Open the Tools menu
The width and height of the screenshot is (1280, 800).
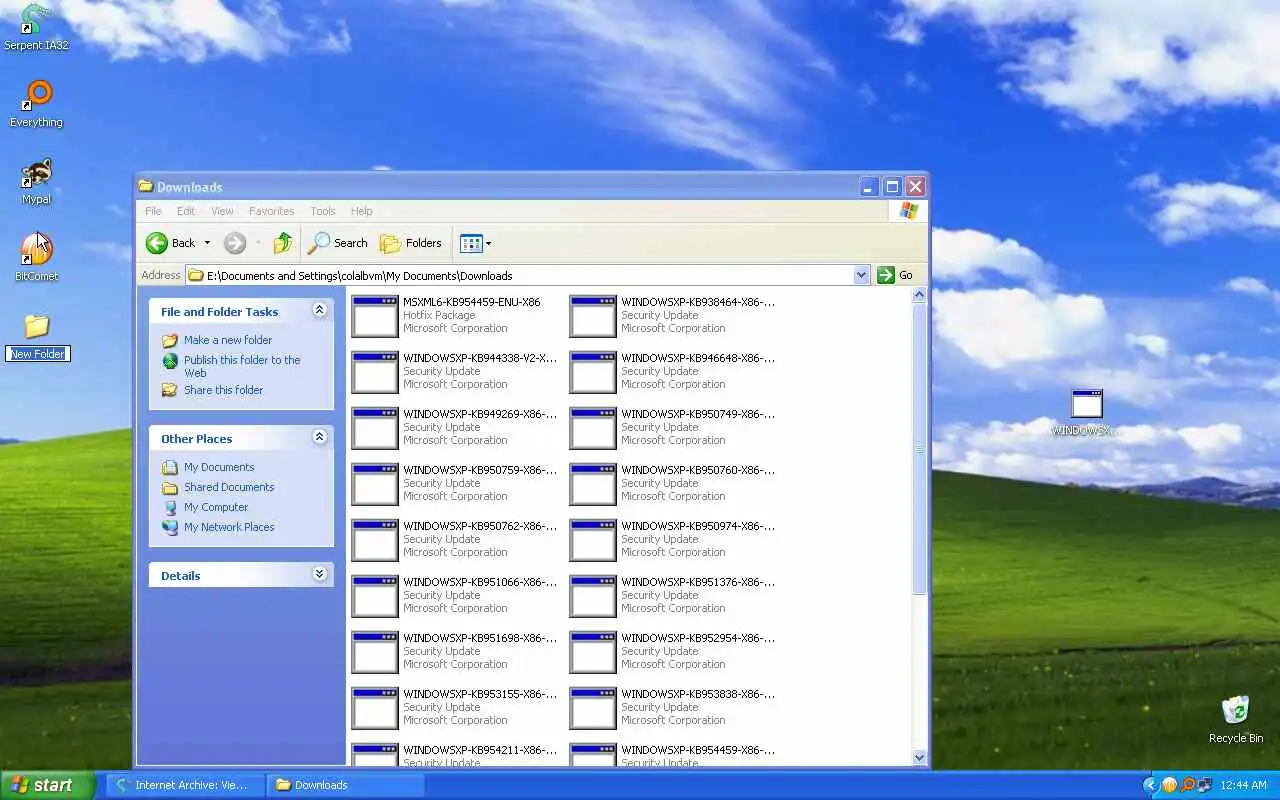pyautogui.click(x=322, y=211)
